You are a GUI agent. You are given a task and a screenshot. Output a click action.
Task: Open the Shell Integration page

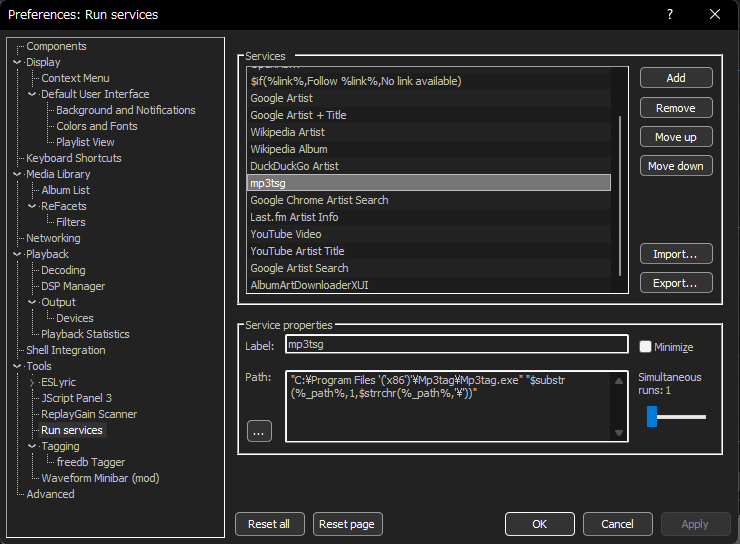tap(66, 350)
